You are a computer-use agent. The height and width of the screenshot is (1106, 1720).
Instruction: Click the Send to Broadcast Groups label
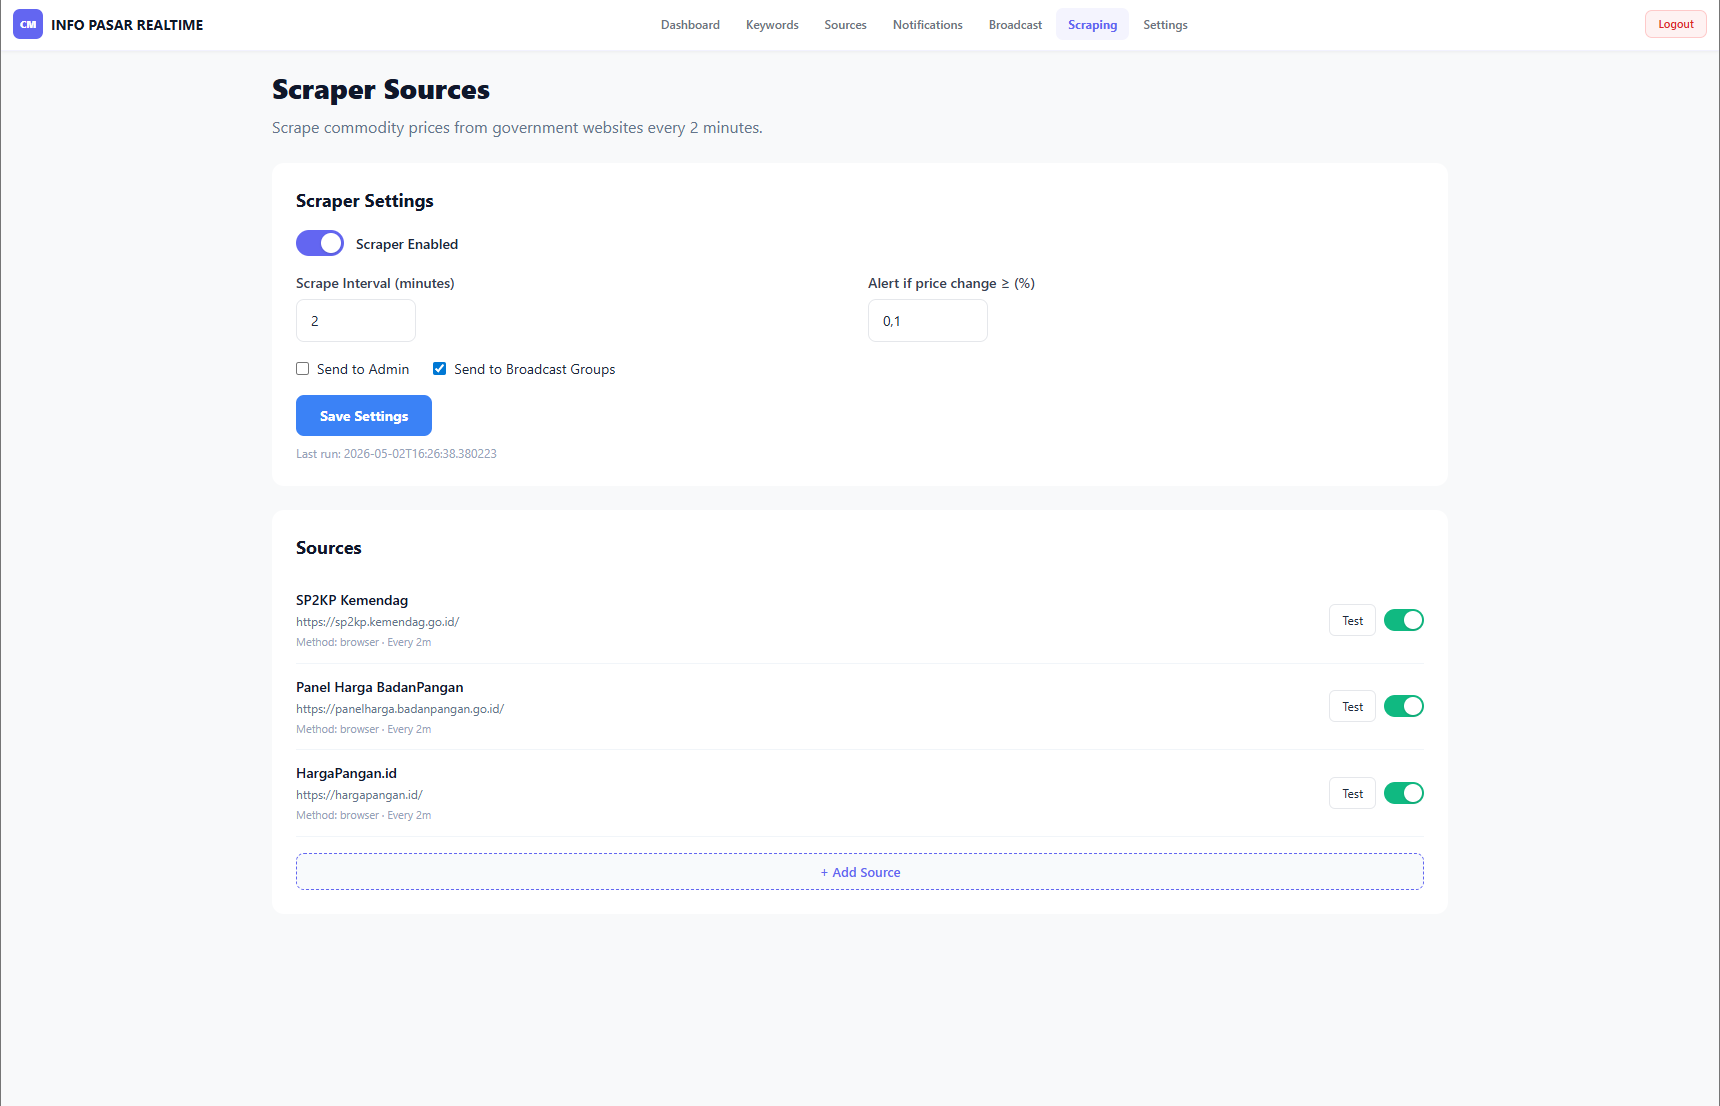[535, 369]
